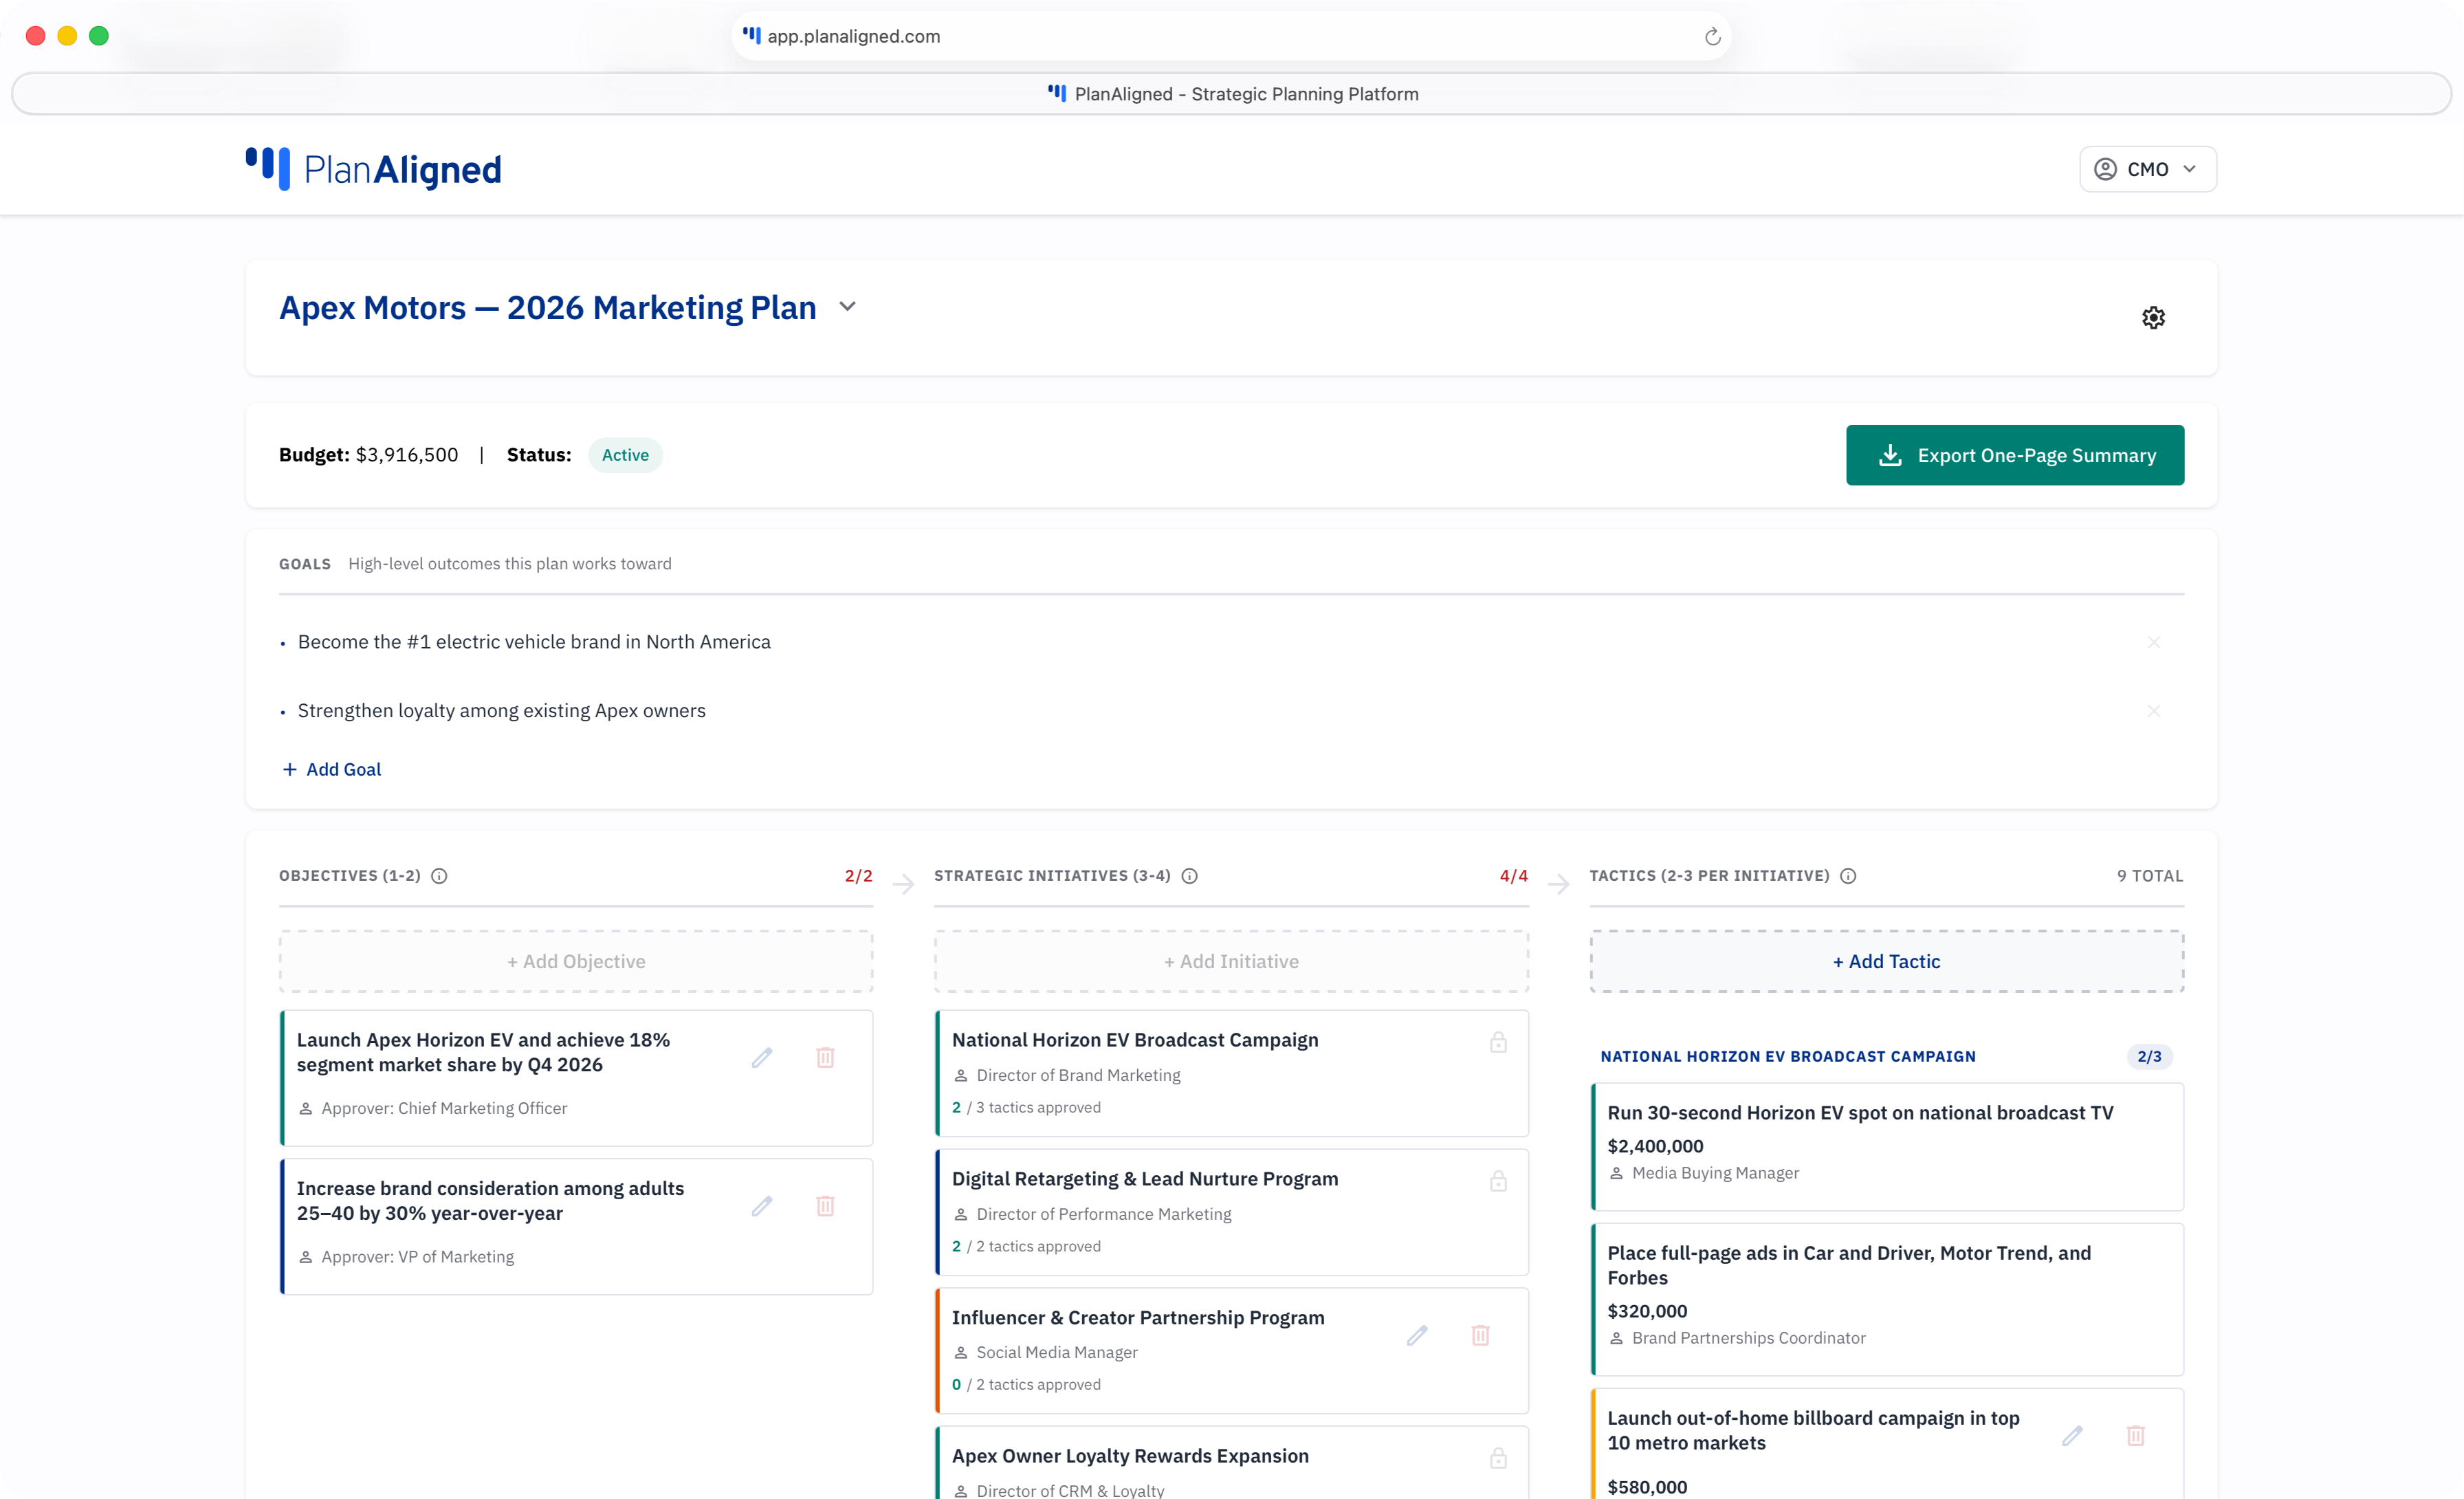Screen dimensions: 2464x1499
Task: Select the PlanAligned browser tab
Action: pos(1231,94)
